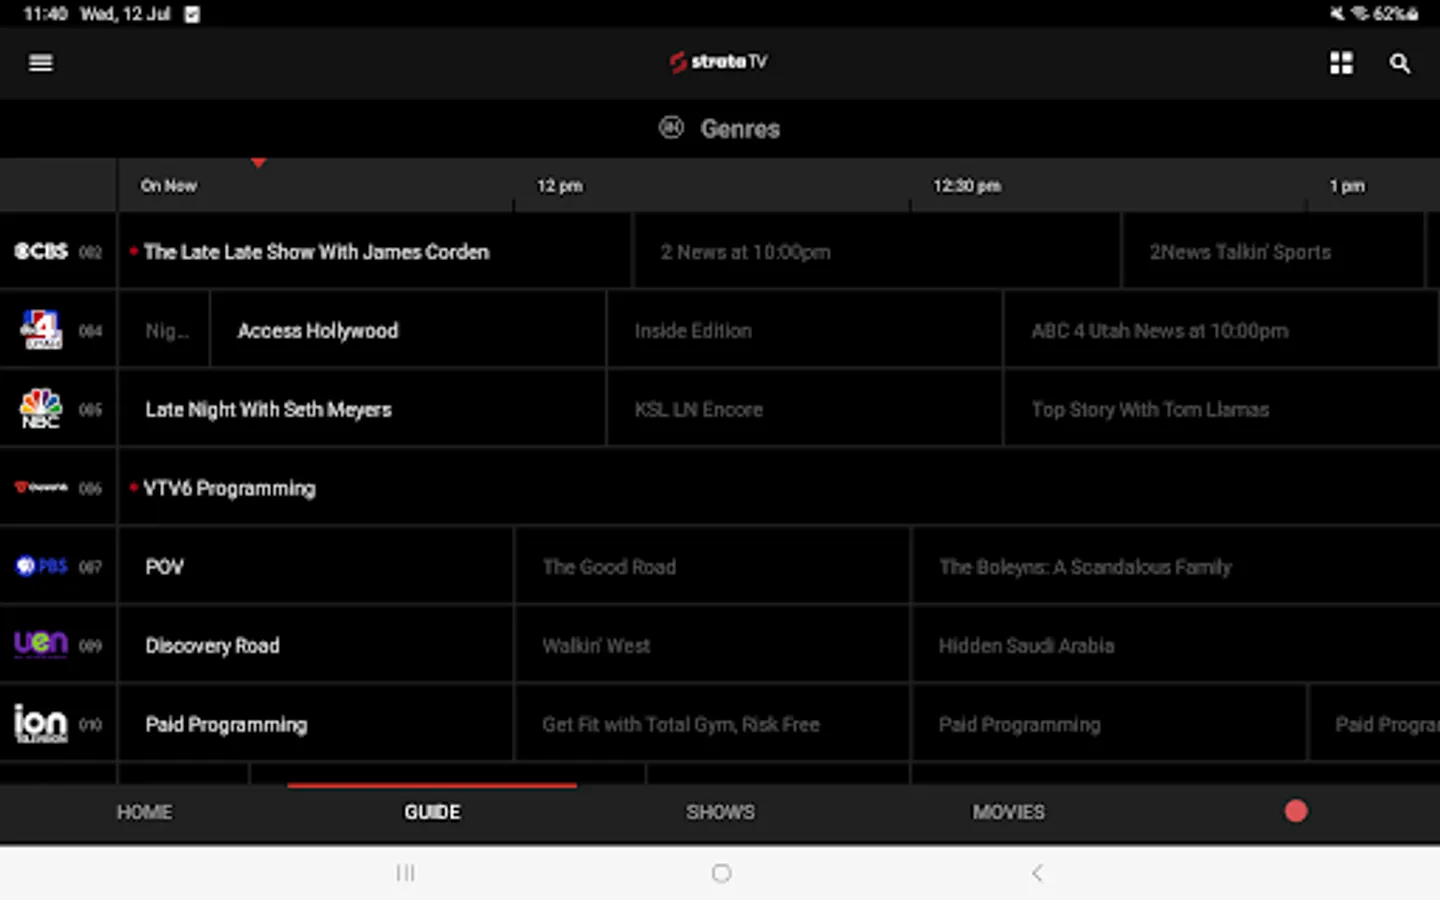
Task: Tap the On Now time header
Action: pyautogui.click(x=169, y=185)
